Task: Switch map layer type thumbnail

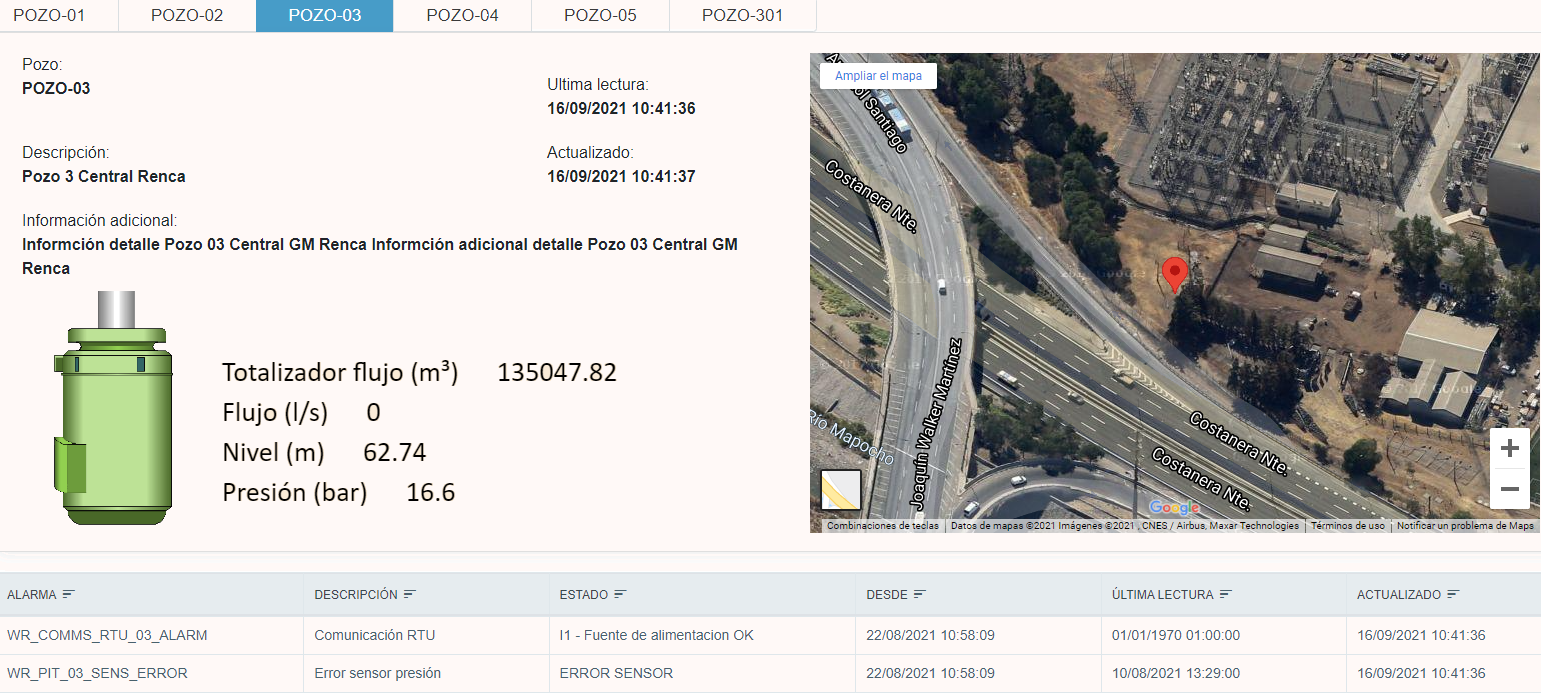Action: [840, 490]
